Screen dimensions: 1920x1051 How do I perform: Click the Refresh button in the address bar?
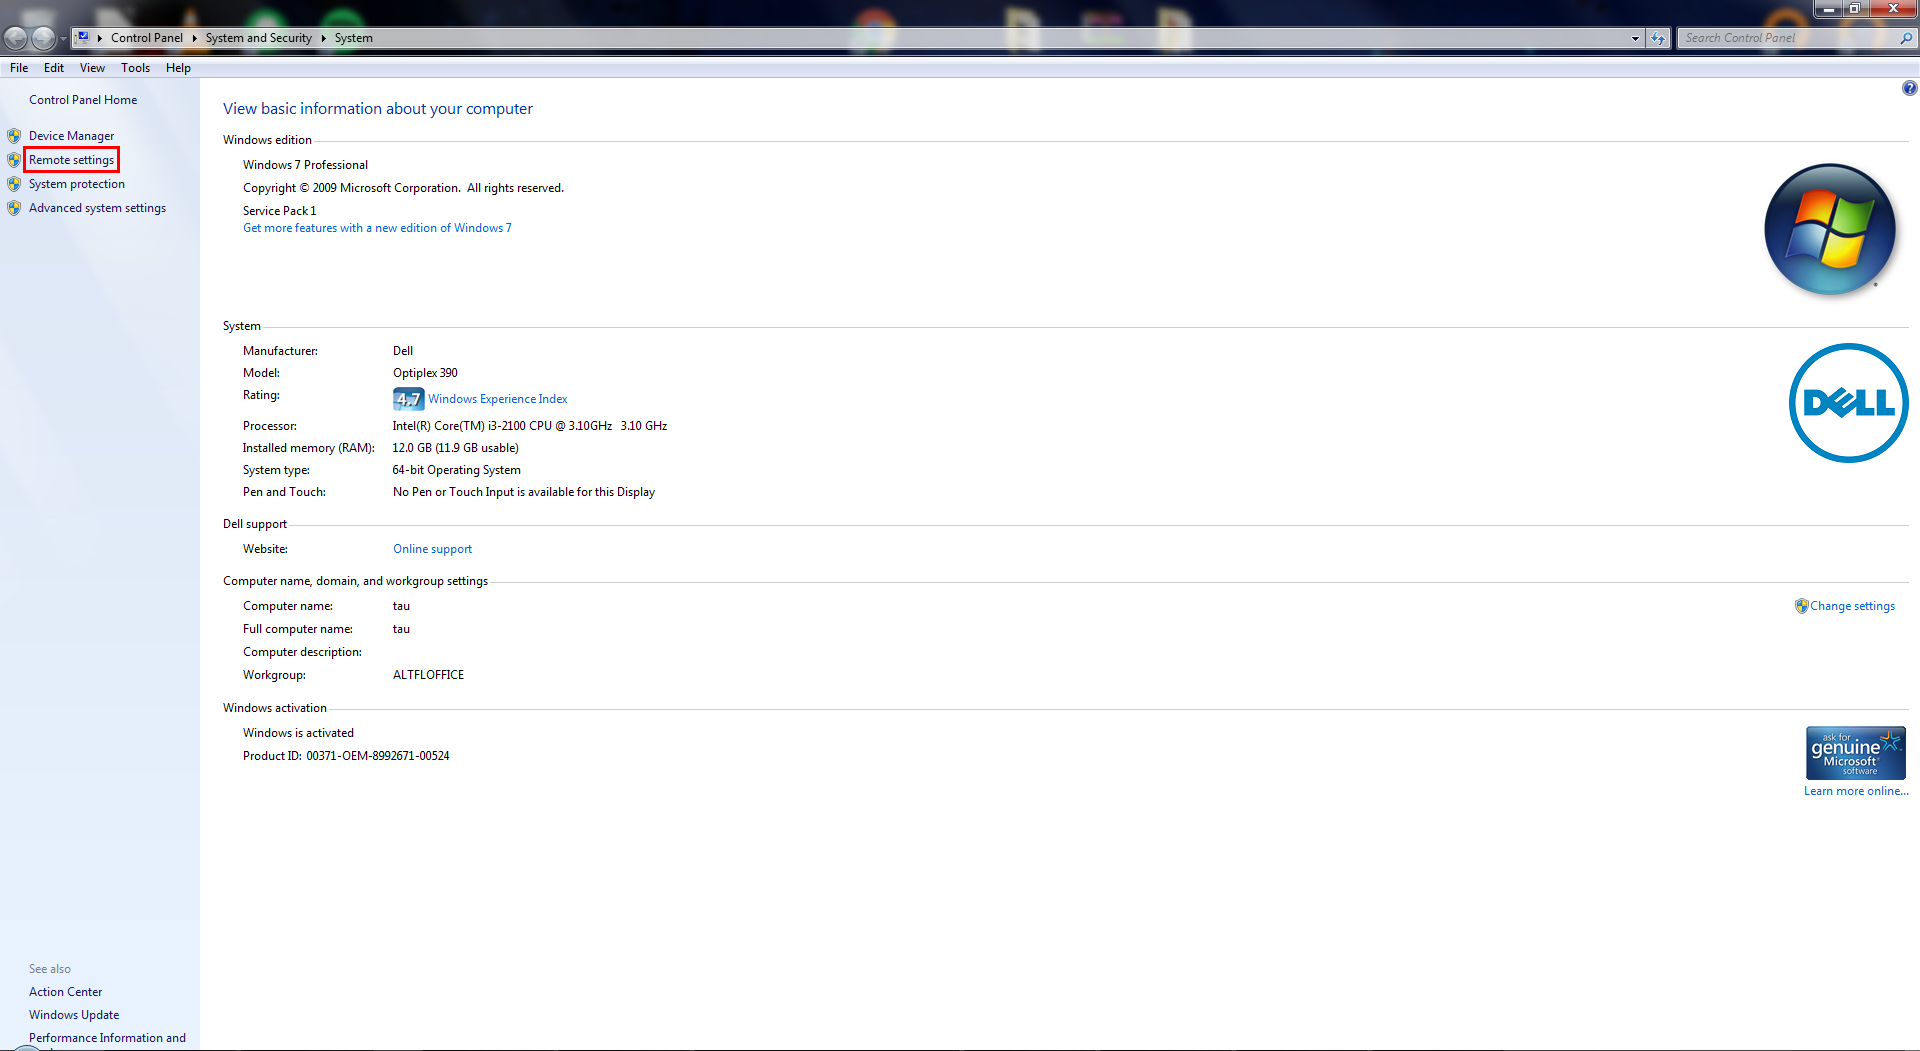(1658, 38)
